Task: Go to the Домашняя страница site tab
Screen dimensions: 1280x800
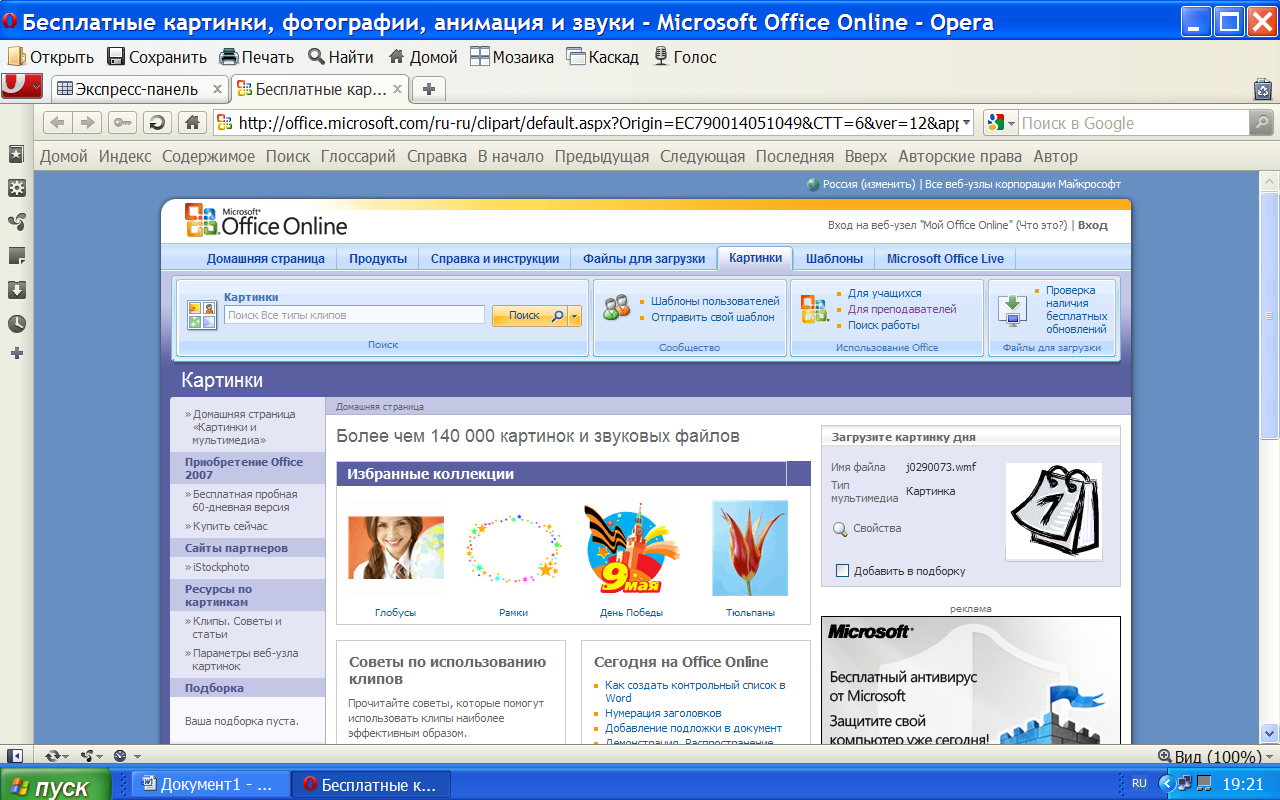Action: point(266,258)
